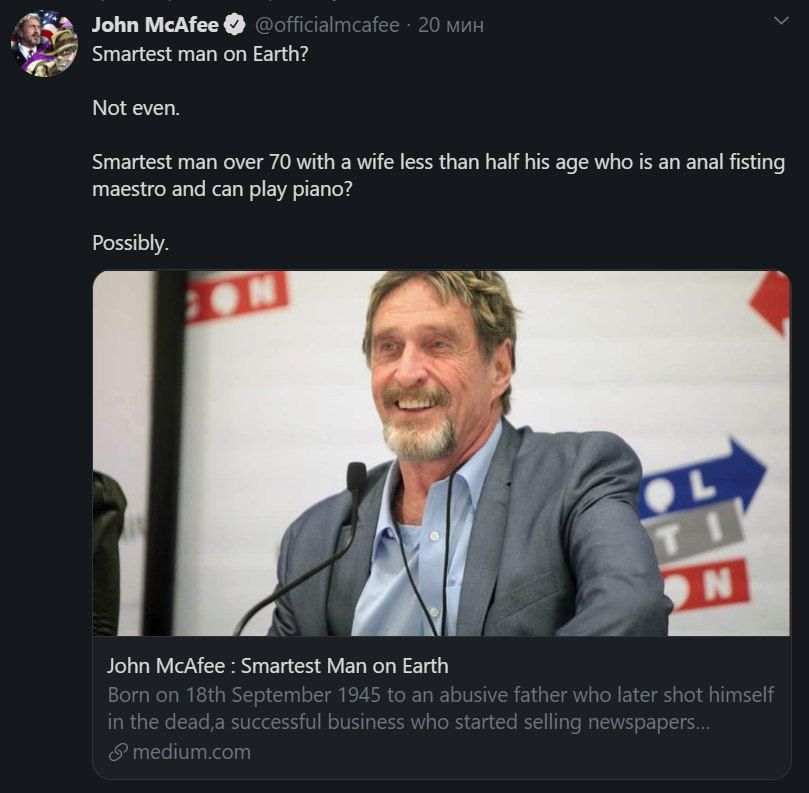809x793 pixels.
Task: Click the link chain icon before medium.com
Action: [118, 752]
